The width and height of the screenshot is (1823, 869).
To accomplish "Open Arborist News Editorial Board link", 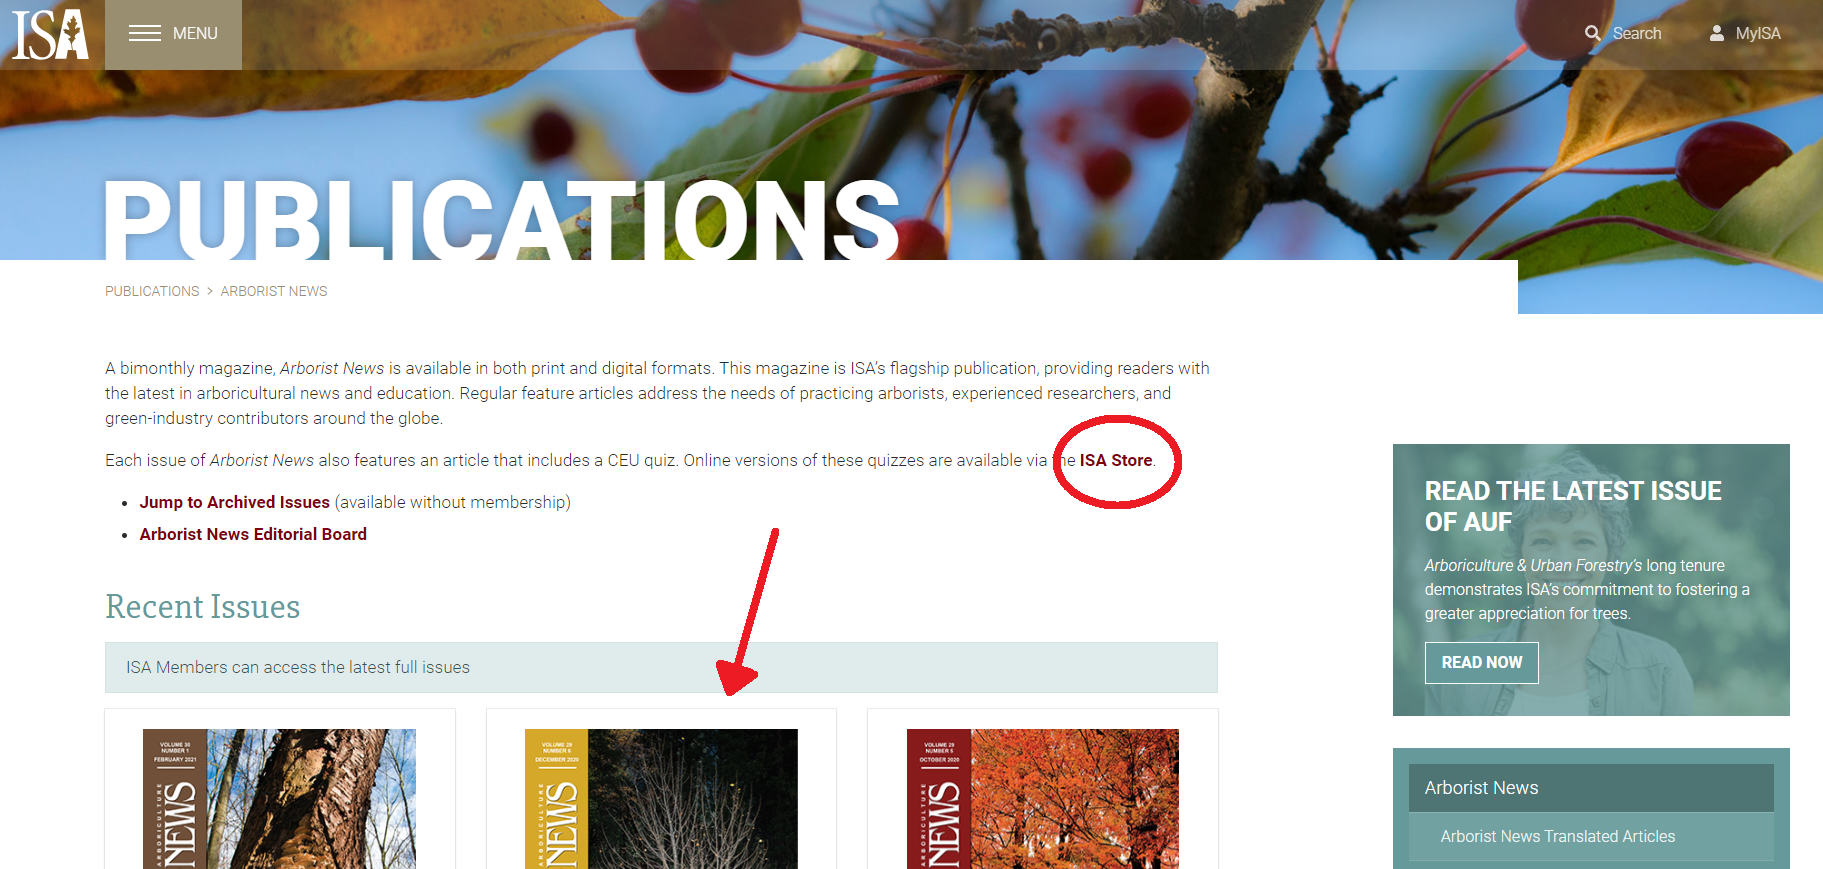I will click(253, 534).
